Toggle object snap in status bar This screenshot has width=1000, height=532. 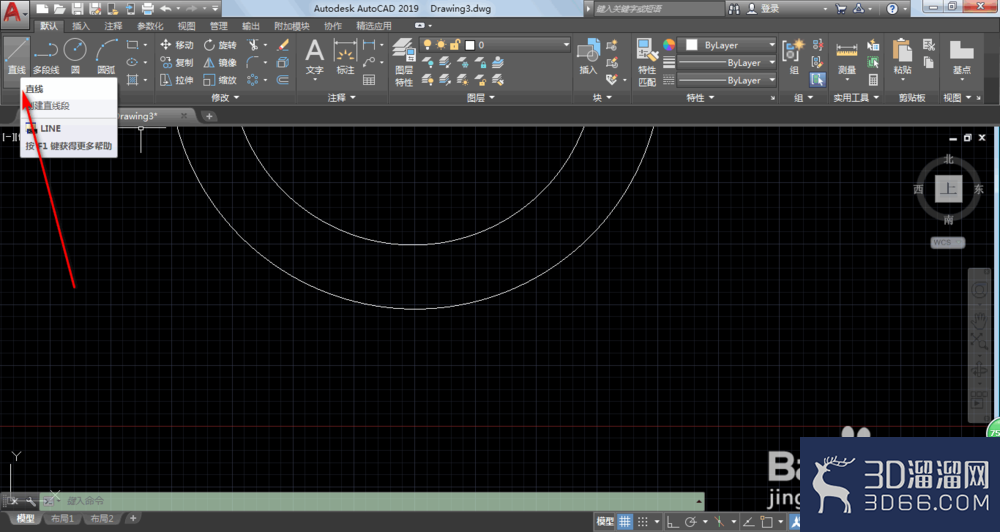(x=767, y=521)
